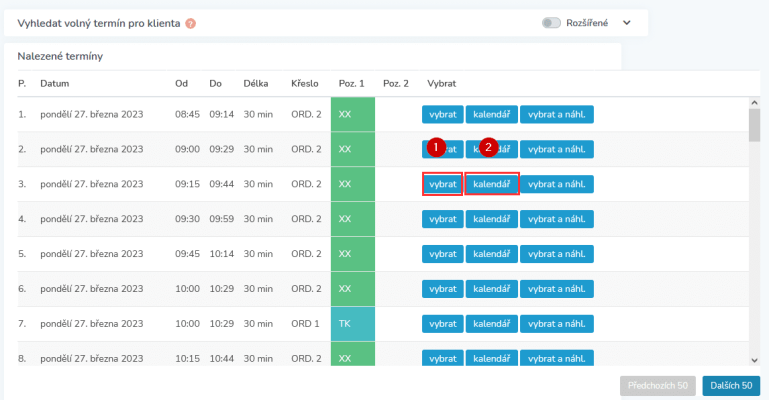Screen dimensions: 769x400
Task: Click the green XX cell in row 4
Action: click(353, 219)
